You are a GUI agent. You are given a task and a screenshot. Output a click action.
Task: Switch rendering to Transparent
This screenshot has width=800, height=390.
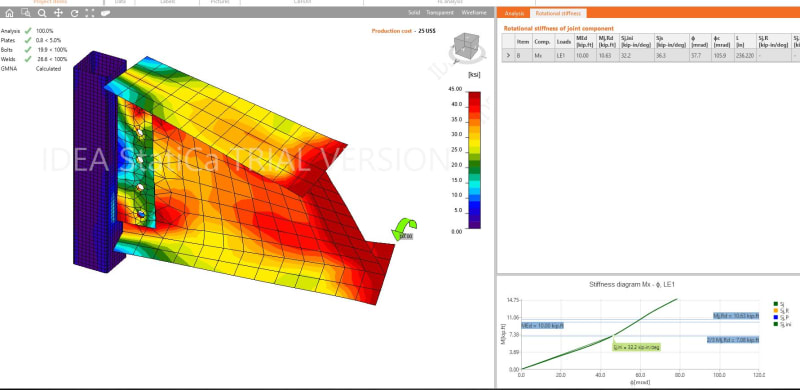[440, 13]
